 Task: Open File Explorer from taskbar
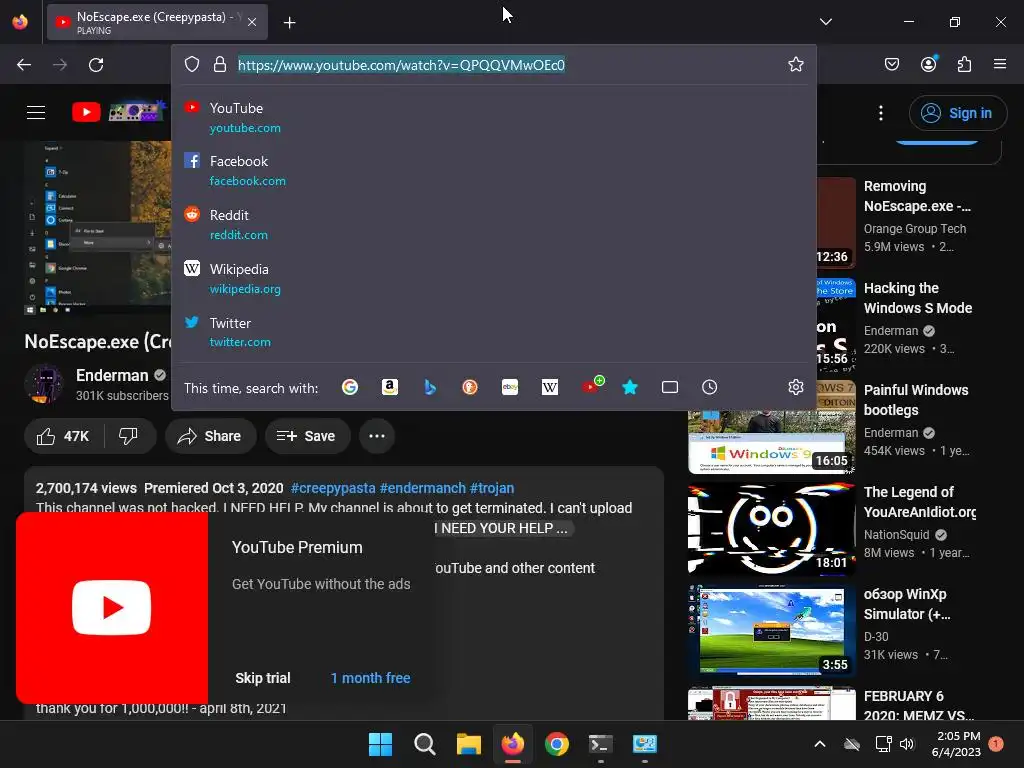click(468, 744)
